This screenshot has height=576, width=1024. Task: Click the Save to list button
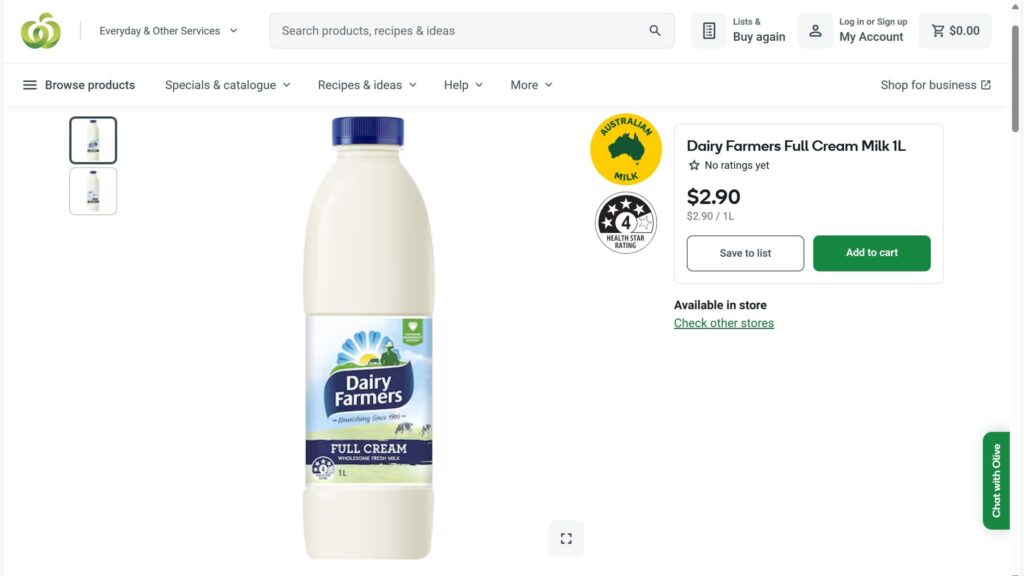click(745, 253)
